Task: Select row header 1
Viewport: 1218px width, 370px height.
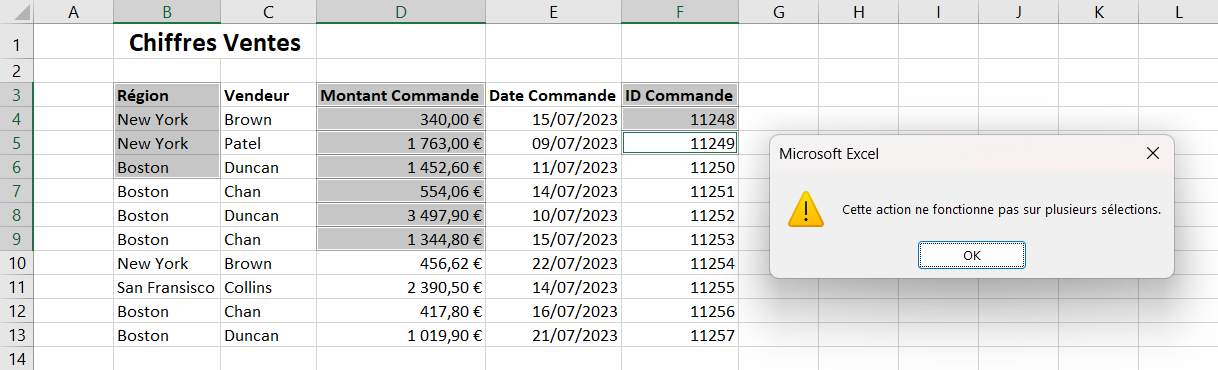Action: (17, 43)
